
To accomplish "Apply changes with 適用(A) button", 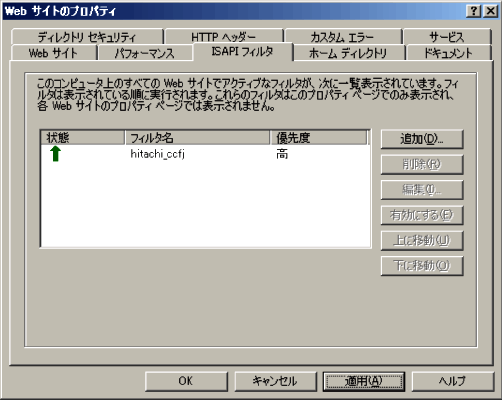I will coord(364,381).
